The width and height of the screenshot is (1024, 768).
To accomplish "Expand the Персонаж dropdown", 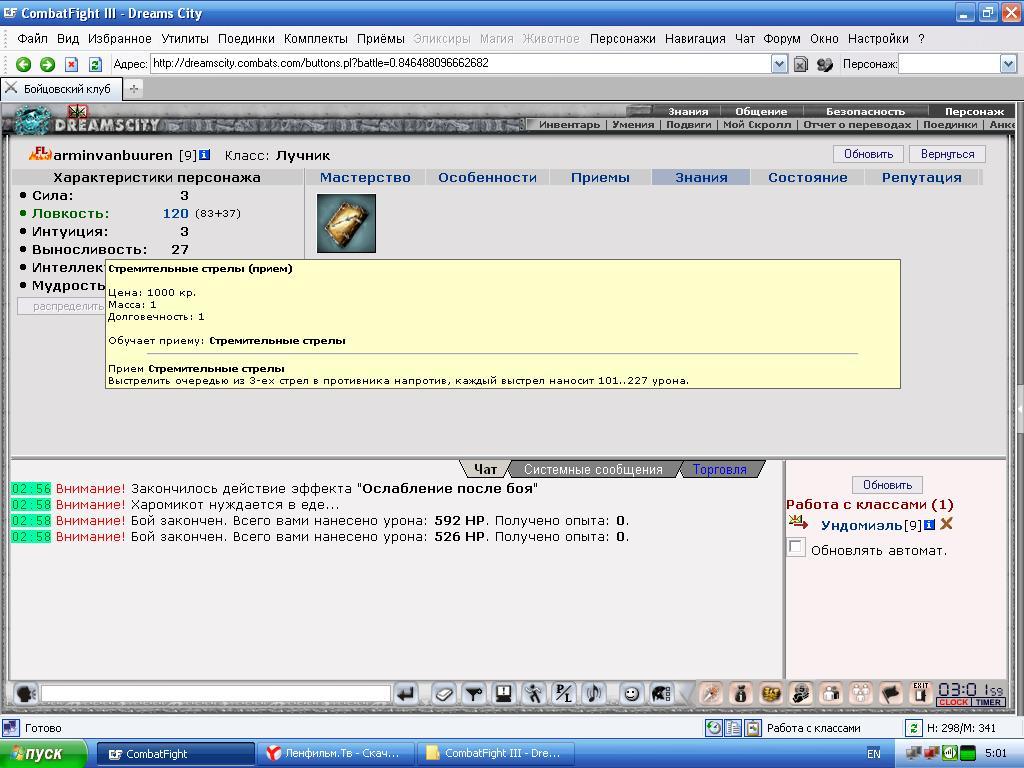I will 1008,64.
